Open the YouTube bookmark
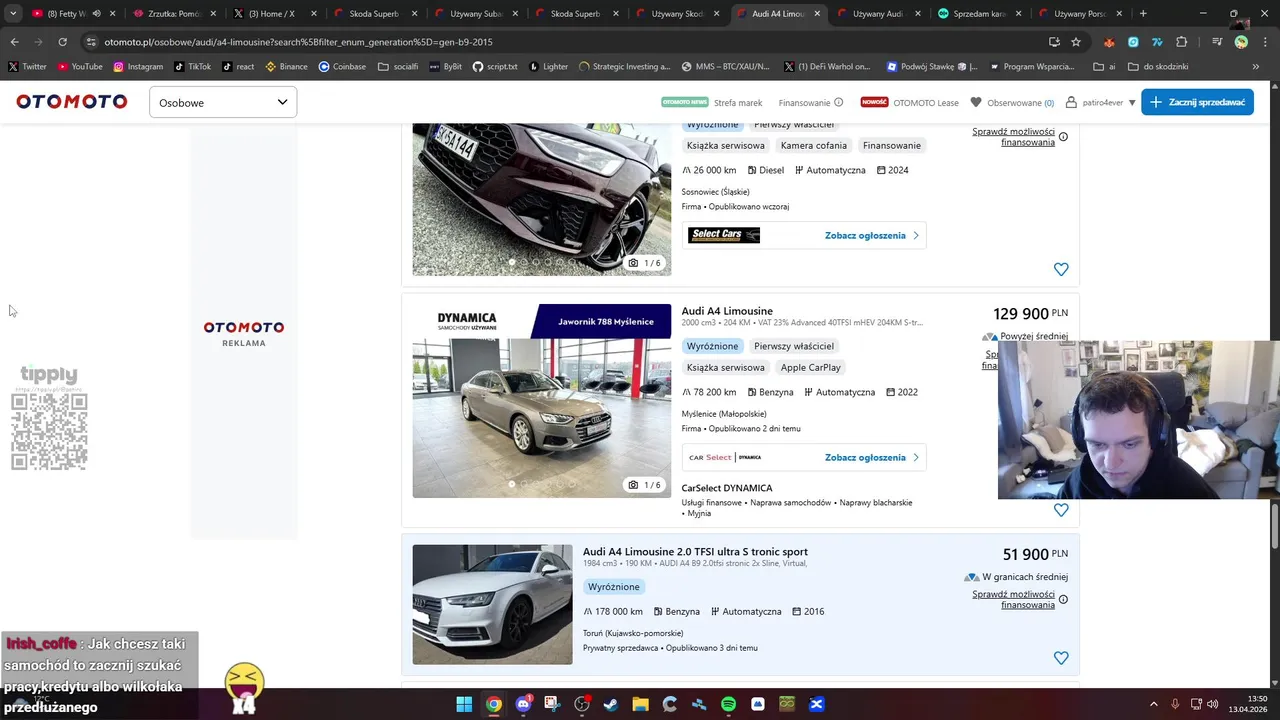 [80, 66]
